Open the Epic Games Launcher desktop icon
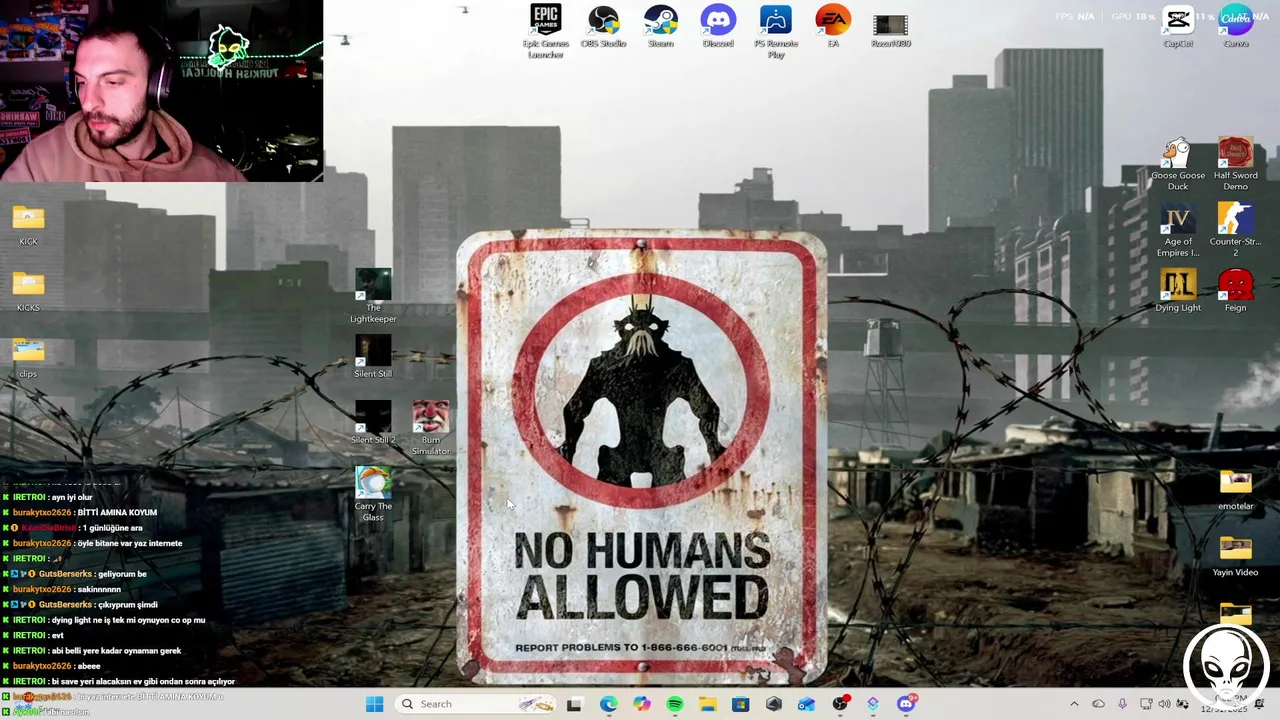This screenshot has width=1280, height=720. point(546,31)
